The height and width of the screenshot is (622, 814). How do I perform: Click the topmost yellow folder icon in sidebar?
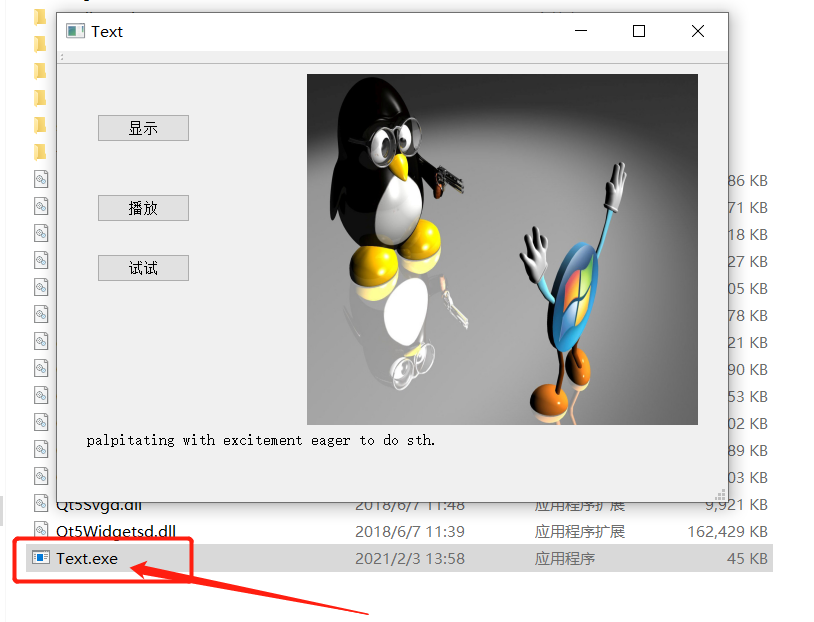(39, 17)
